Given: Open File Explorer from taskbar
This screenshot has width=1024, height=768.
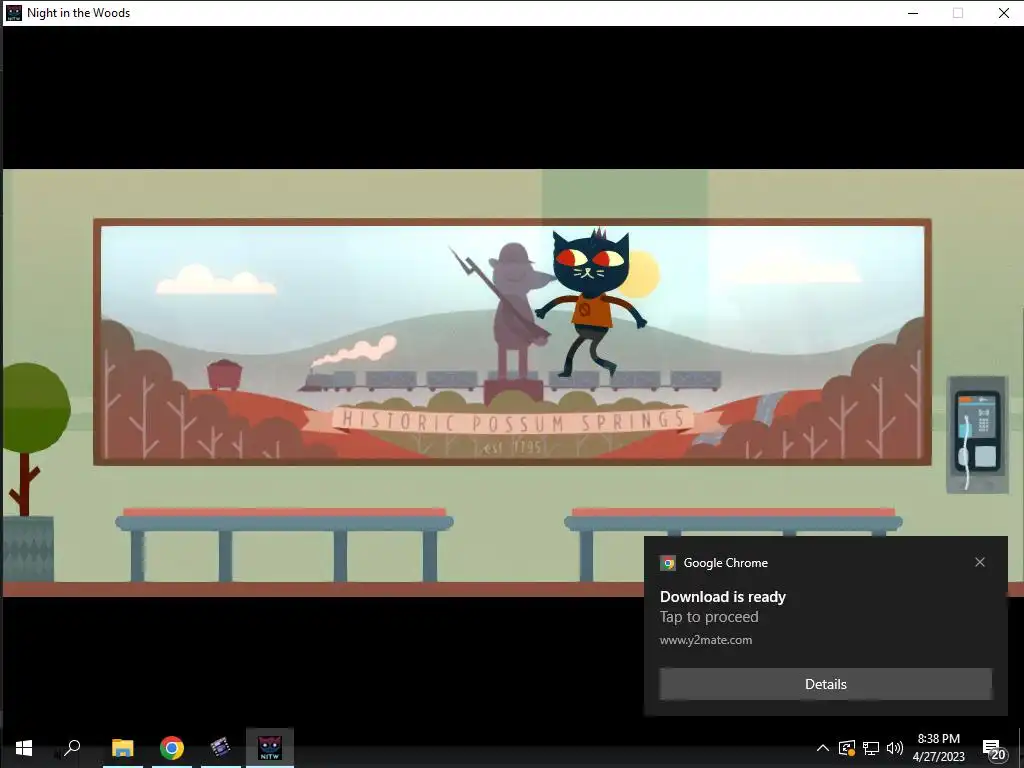Looking at the screenshot, I should tap(123, 748).
